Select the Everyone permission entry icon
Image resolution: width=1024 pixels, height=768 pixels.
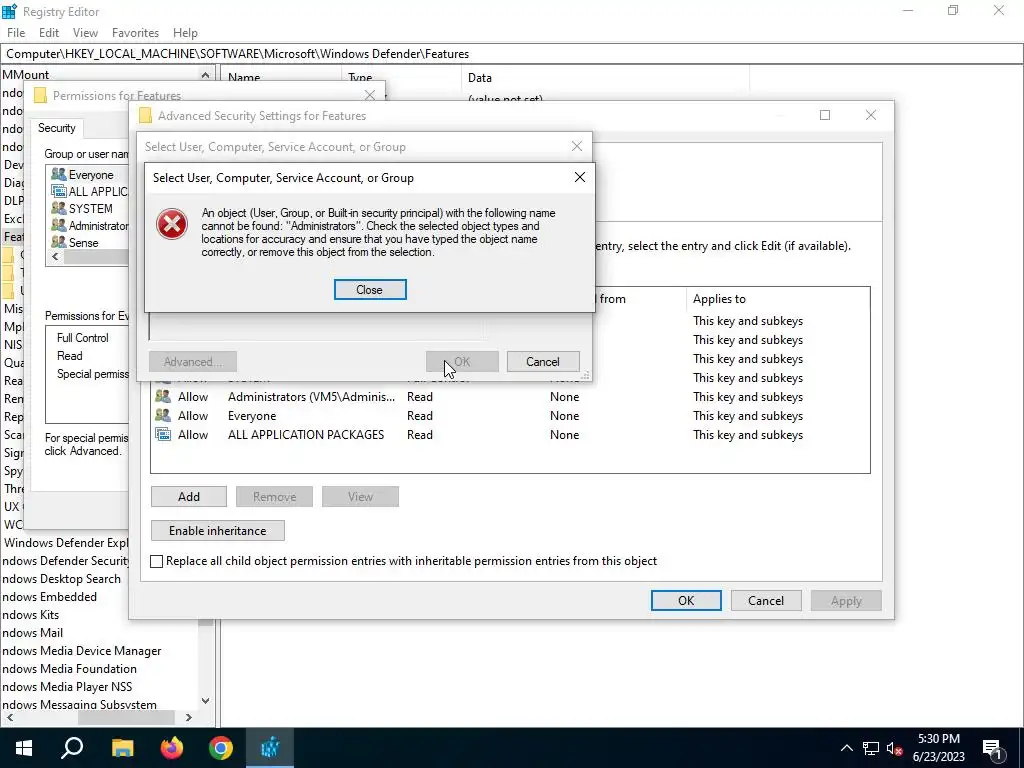(163, 415)
